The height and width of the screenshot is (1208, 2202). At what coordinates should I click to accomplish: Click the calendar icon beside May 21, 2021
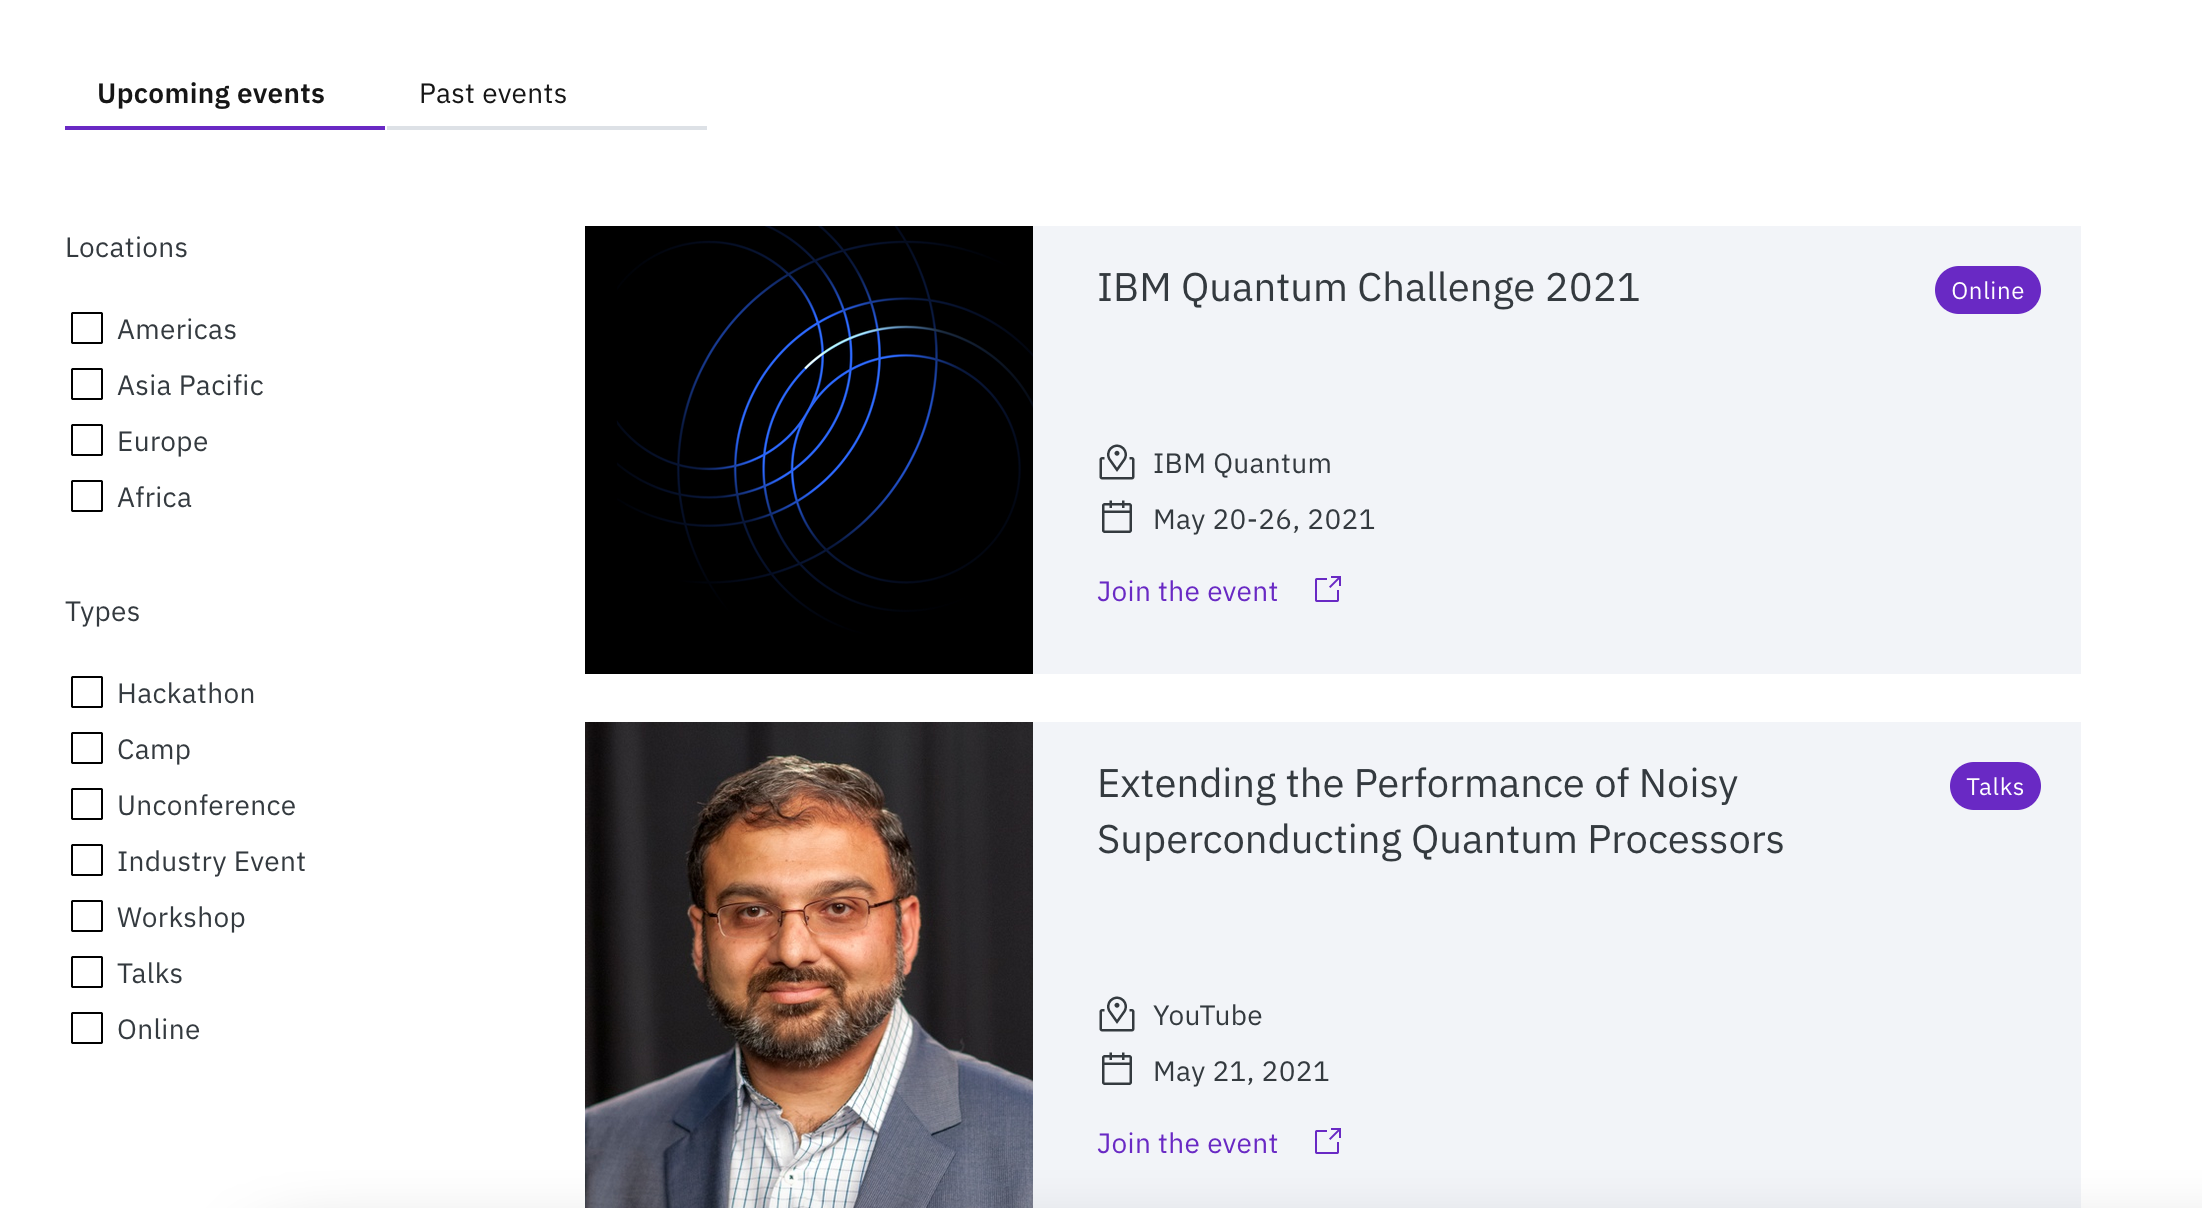click(x=1117, y=1069)
